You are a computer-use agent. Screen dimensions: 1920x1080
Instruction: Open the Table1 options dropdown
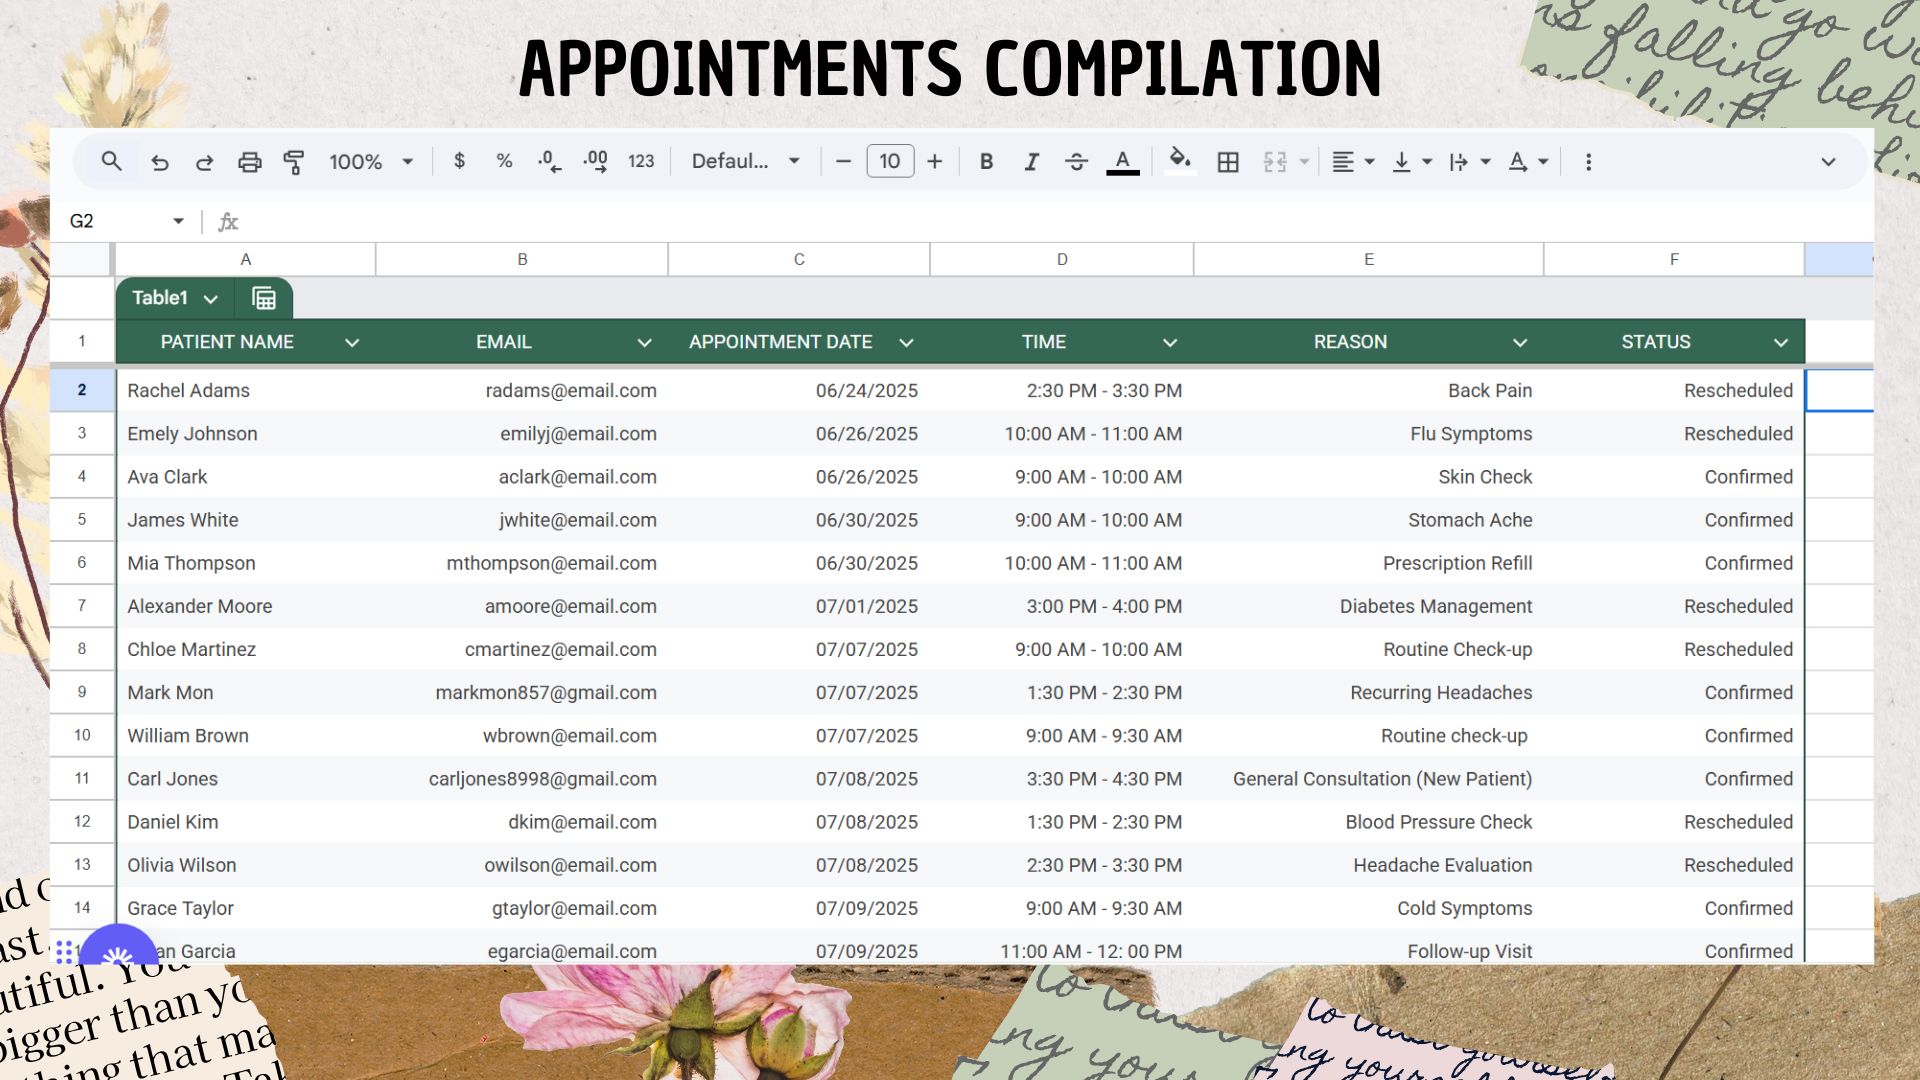[211, 299]
